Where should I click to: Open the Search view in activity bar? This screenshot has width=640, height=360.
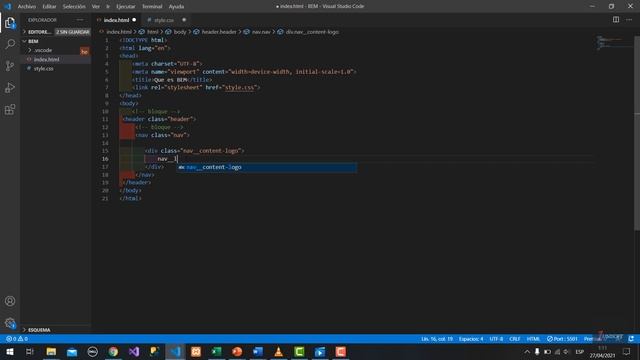tap(10, 44)
